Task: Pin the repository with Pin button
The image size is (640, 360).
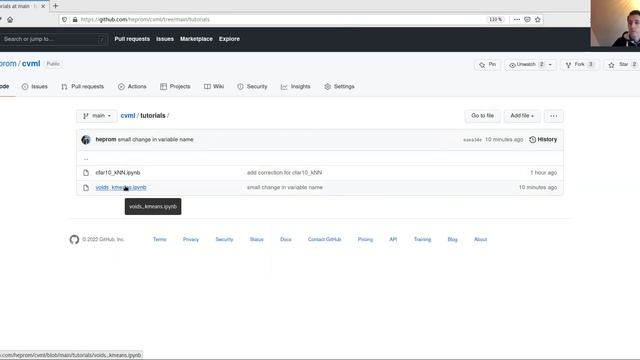Action: point(487,64)
